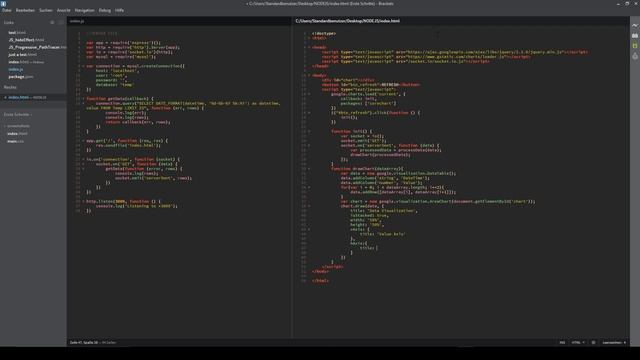This screenshot has height=360, width=640.
Task: Open the Erste Schritte project dropdown
Action: (18, 115)
